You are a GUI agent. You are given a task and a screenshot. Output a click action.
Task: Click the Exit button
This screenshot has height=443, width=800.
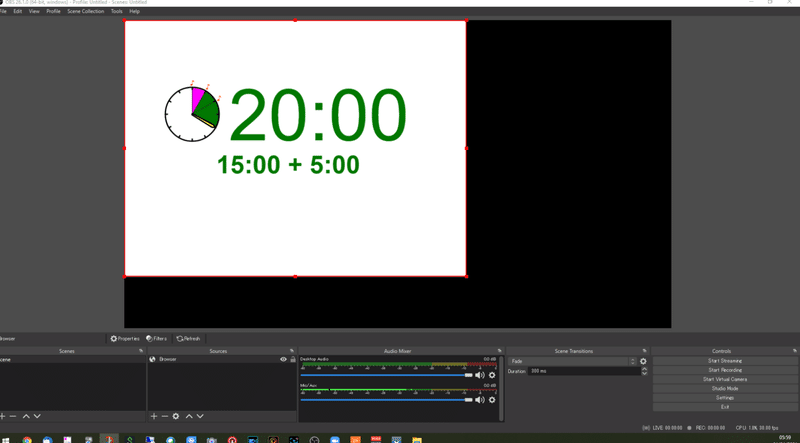click(725, 407)
